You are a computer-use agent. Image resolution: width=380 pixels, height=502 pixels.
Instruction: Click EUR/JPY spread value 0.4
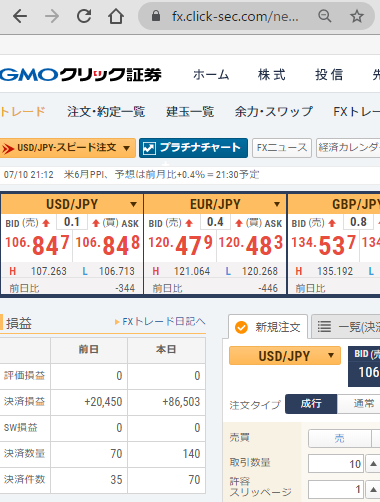(x=215, y=222)
